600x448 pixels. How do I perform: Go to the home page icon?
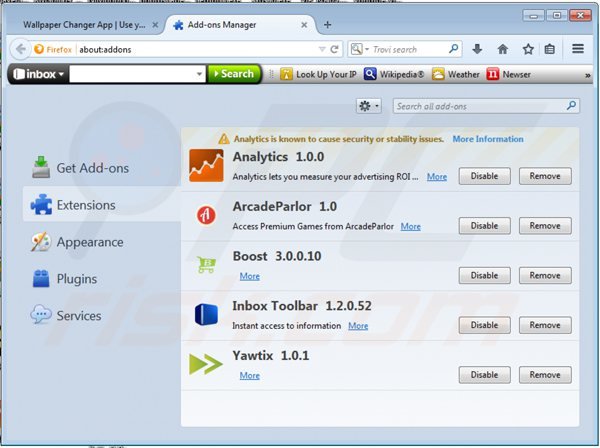(502, 49)
